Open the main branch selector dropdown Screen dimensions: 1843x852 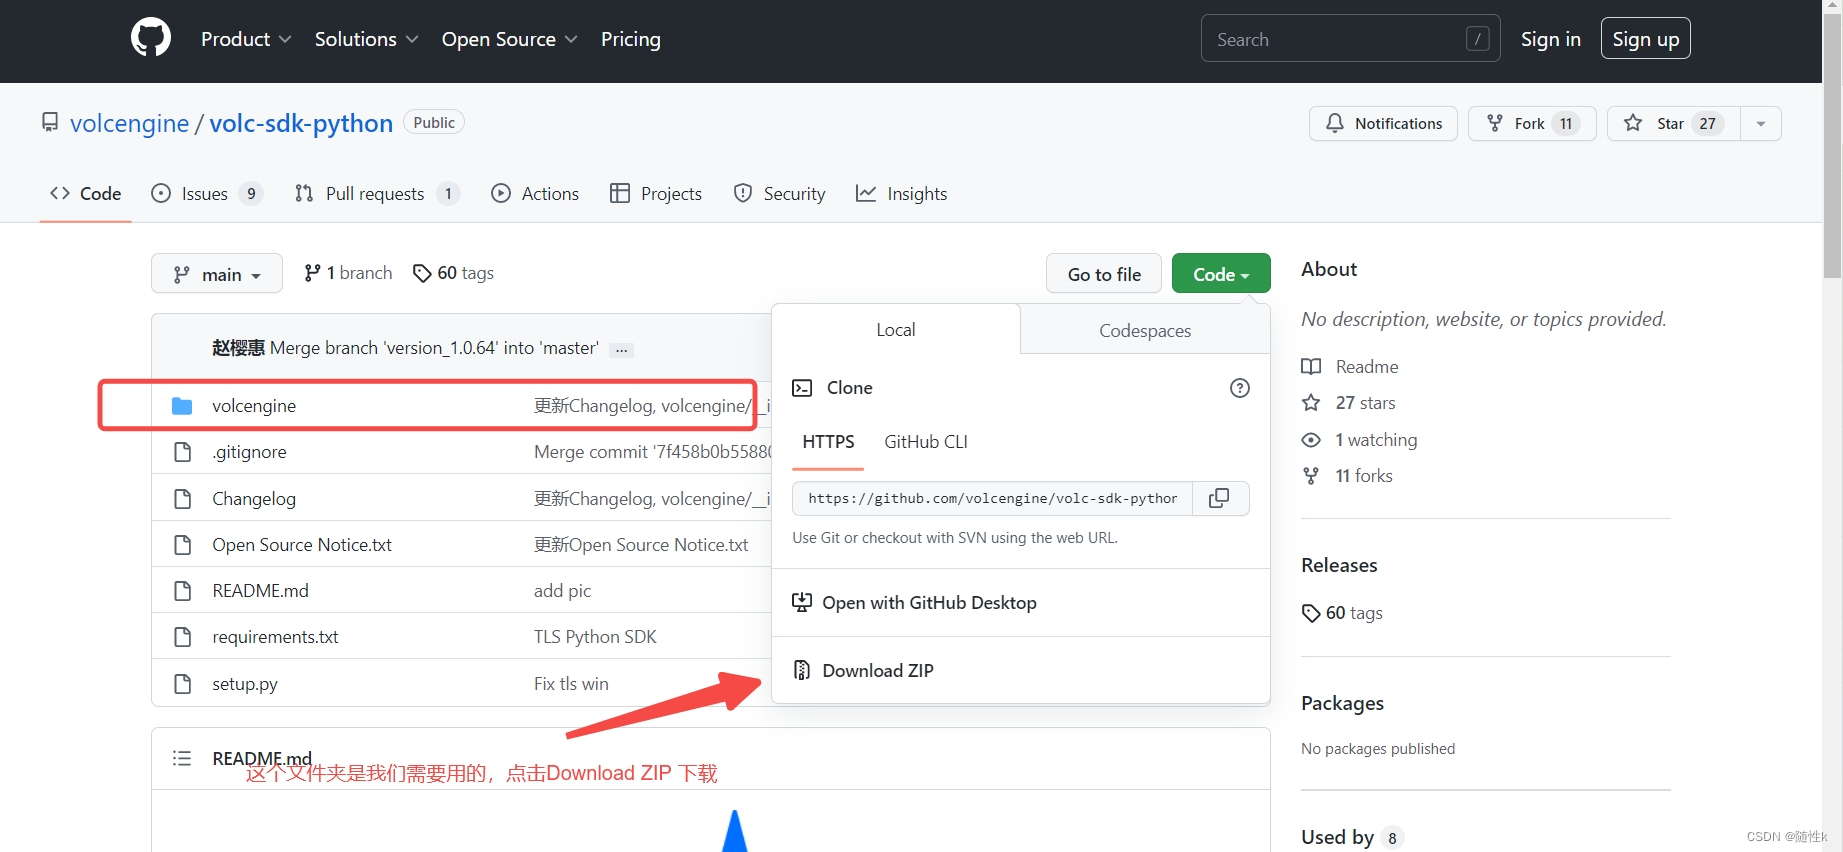(x=217, y=274)
